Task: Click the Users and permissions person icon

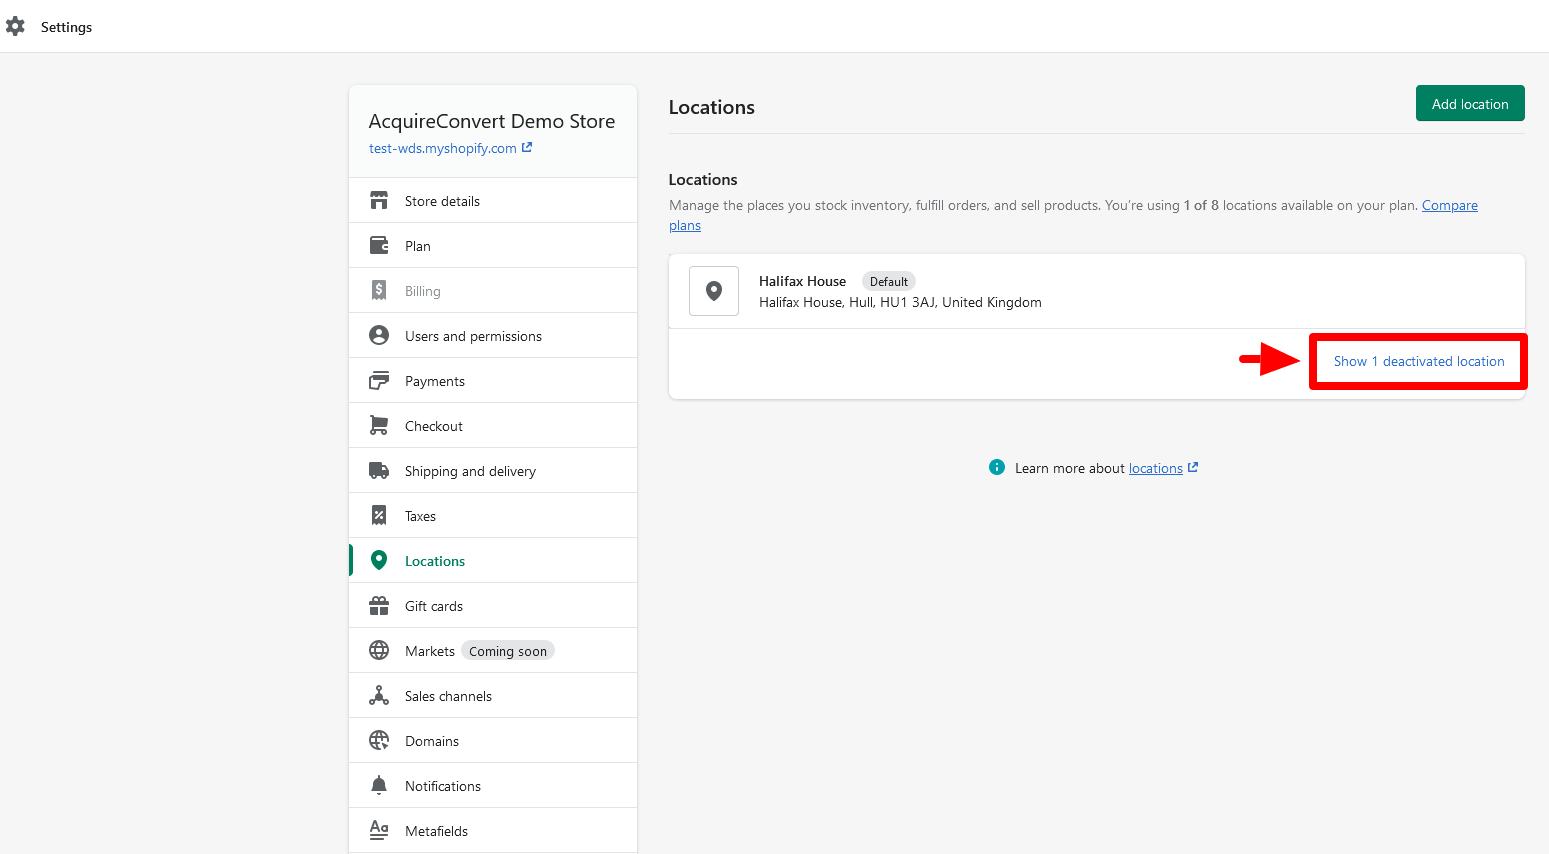Action: click(379, 336)
